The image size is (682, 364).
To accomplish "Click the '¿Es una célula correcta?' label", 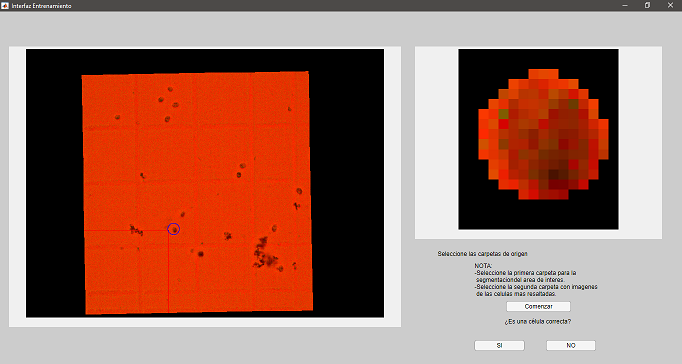I will pos(538,322).
